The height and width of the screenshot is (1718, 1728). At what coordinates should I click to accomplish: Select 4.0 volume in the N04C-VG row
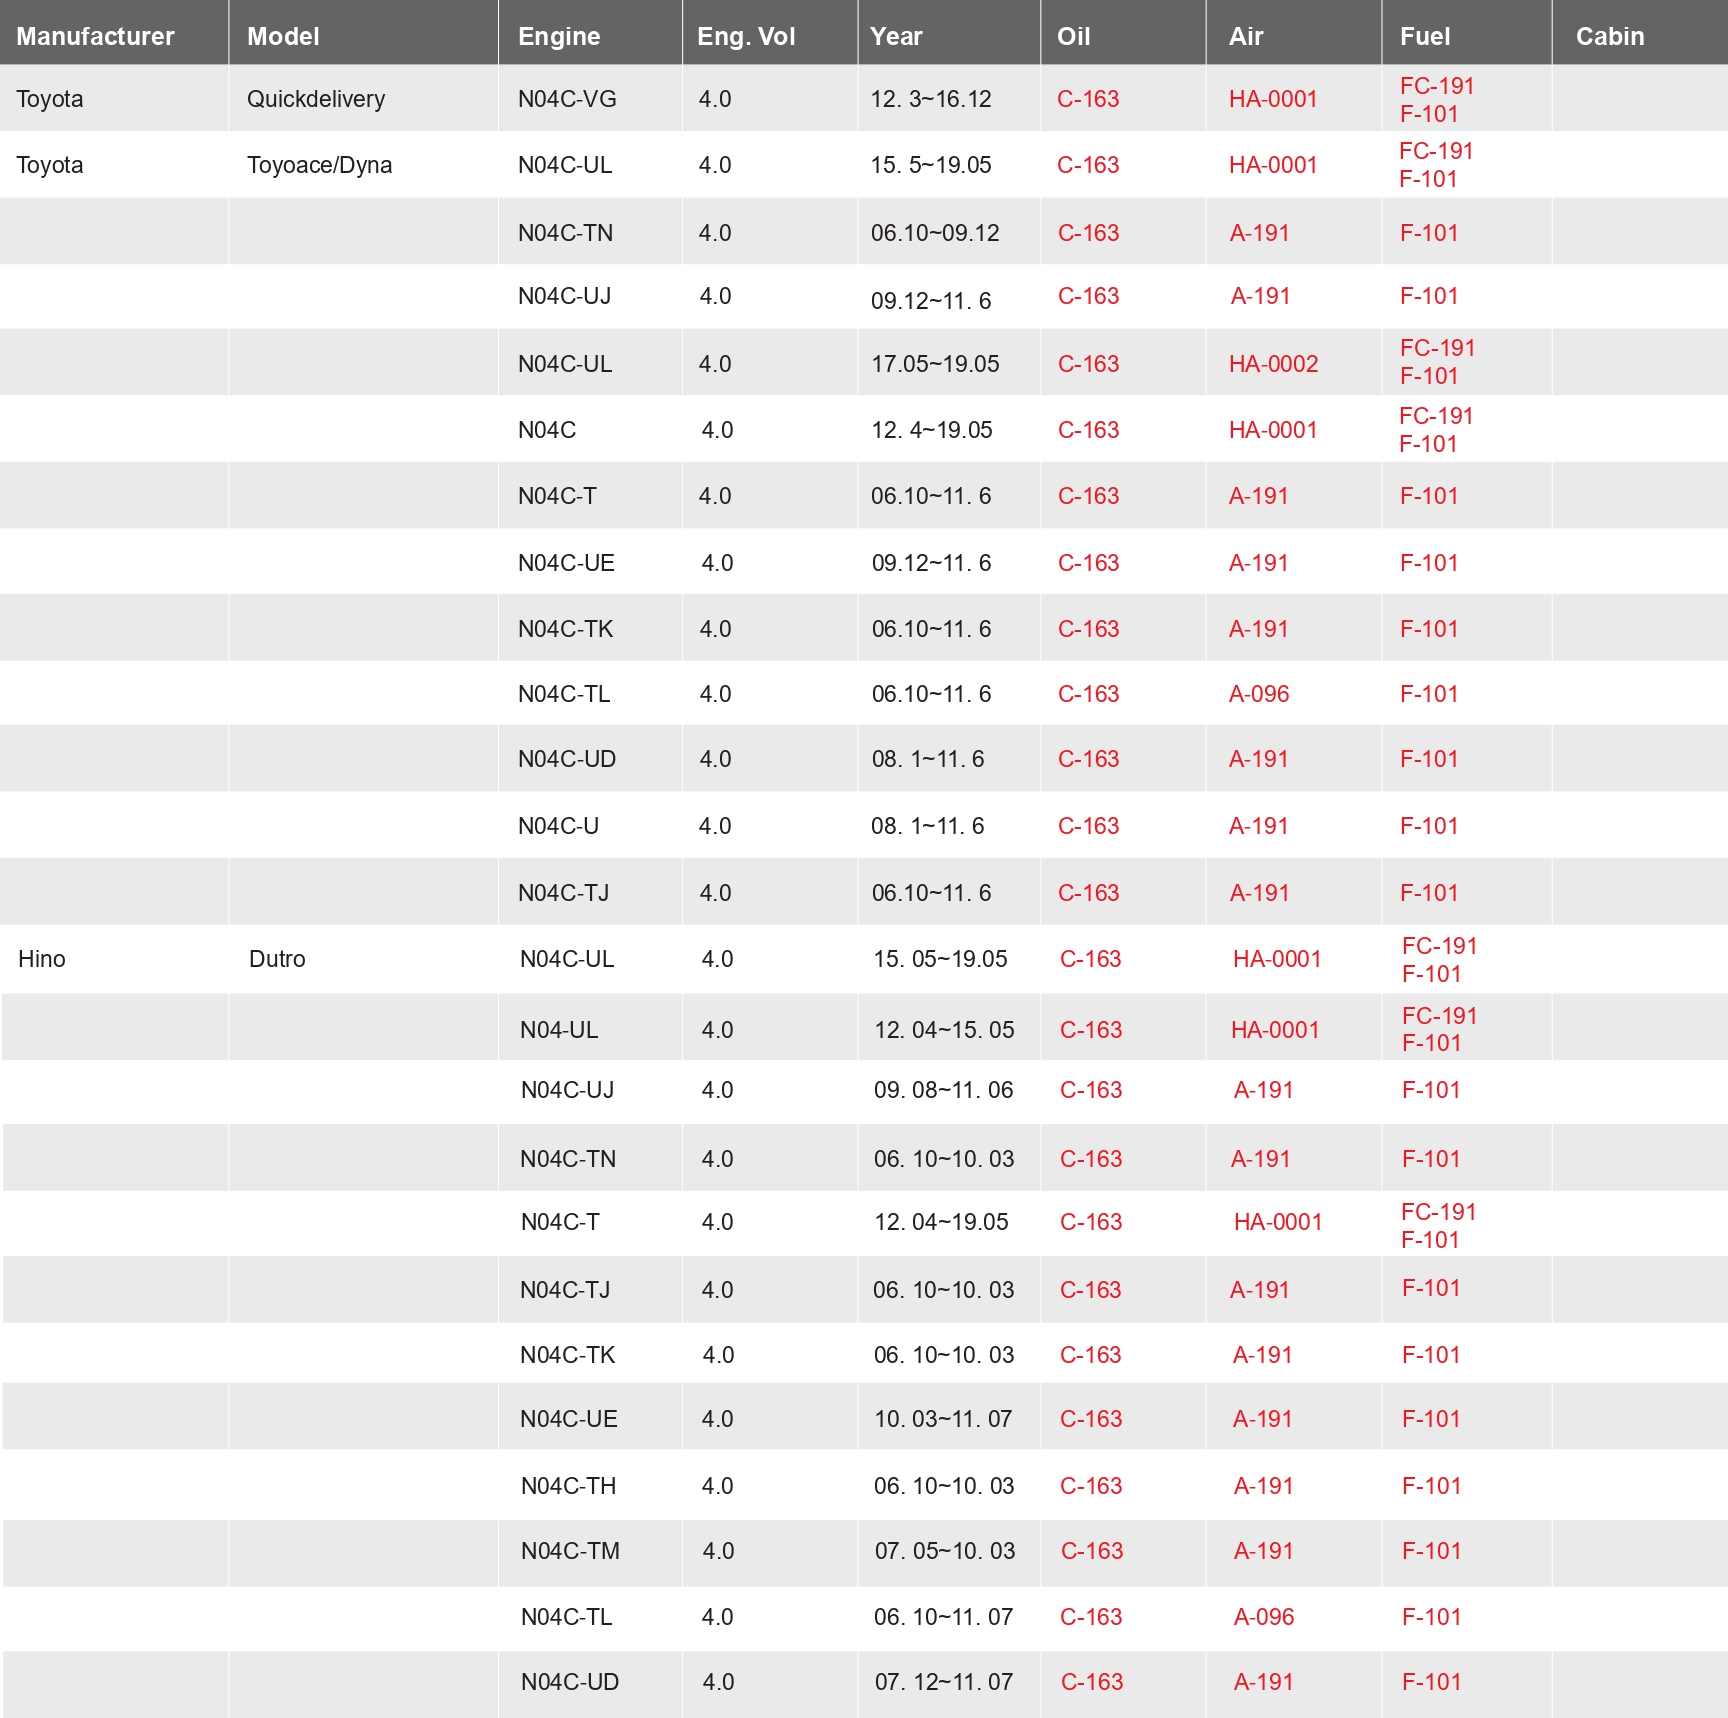click(715, 99)
